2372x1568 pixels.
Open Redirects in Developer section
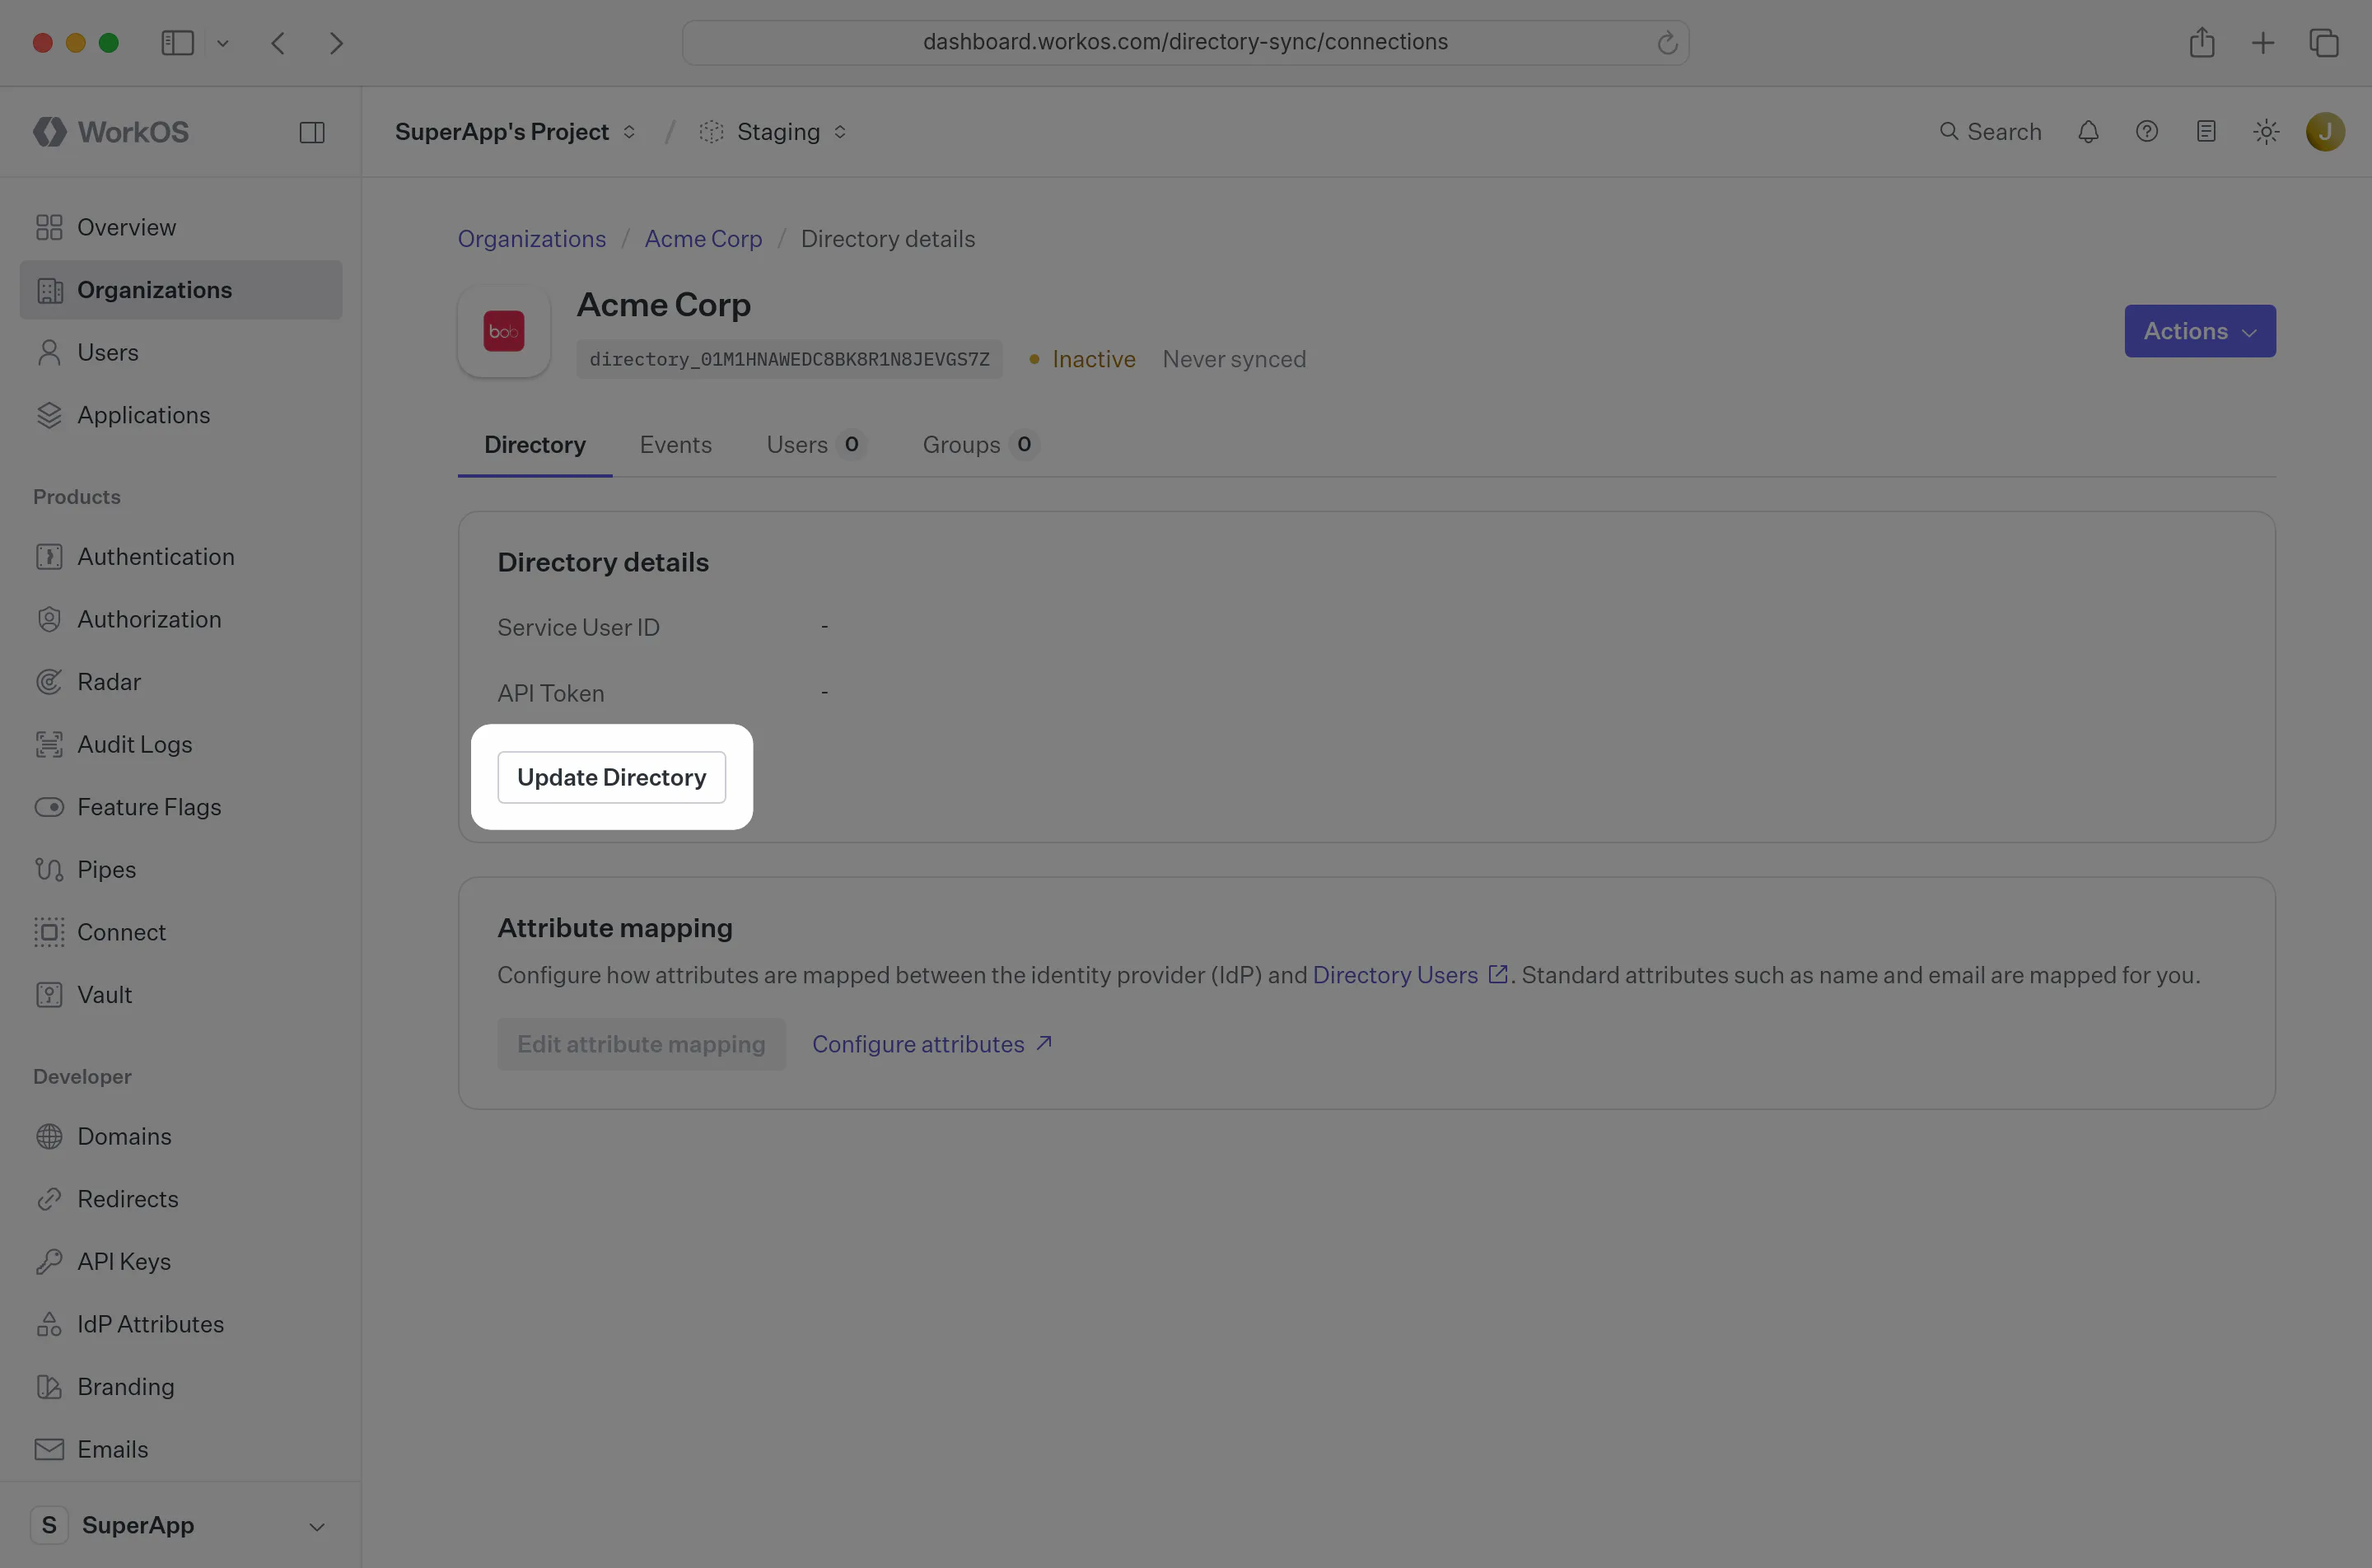tap(181, 1199)
